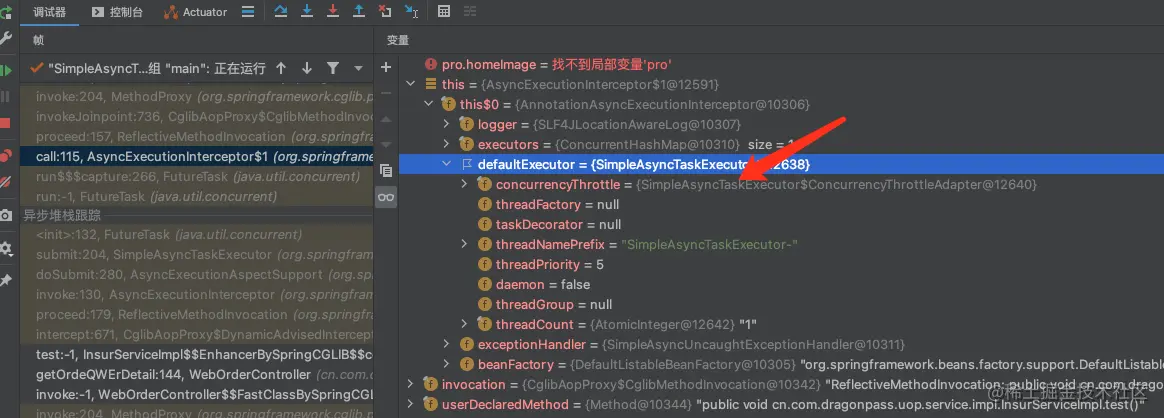Select frame invokeJoinpoint:736 CglibAopProxy

[x=196, y=117]
